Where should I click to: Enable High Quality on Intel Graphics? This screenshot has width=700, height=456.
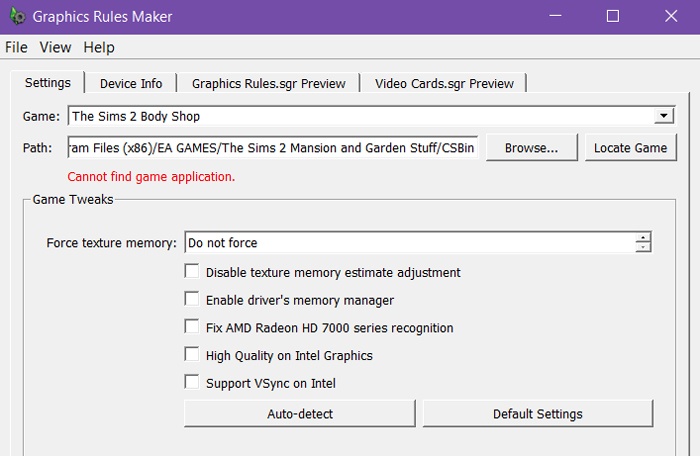(x=192, y=355)
